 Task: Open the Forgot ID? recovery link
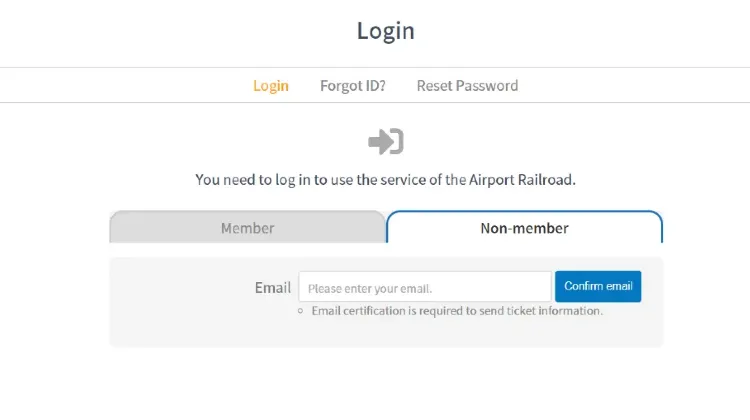(353, 86)
